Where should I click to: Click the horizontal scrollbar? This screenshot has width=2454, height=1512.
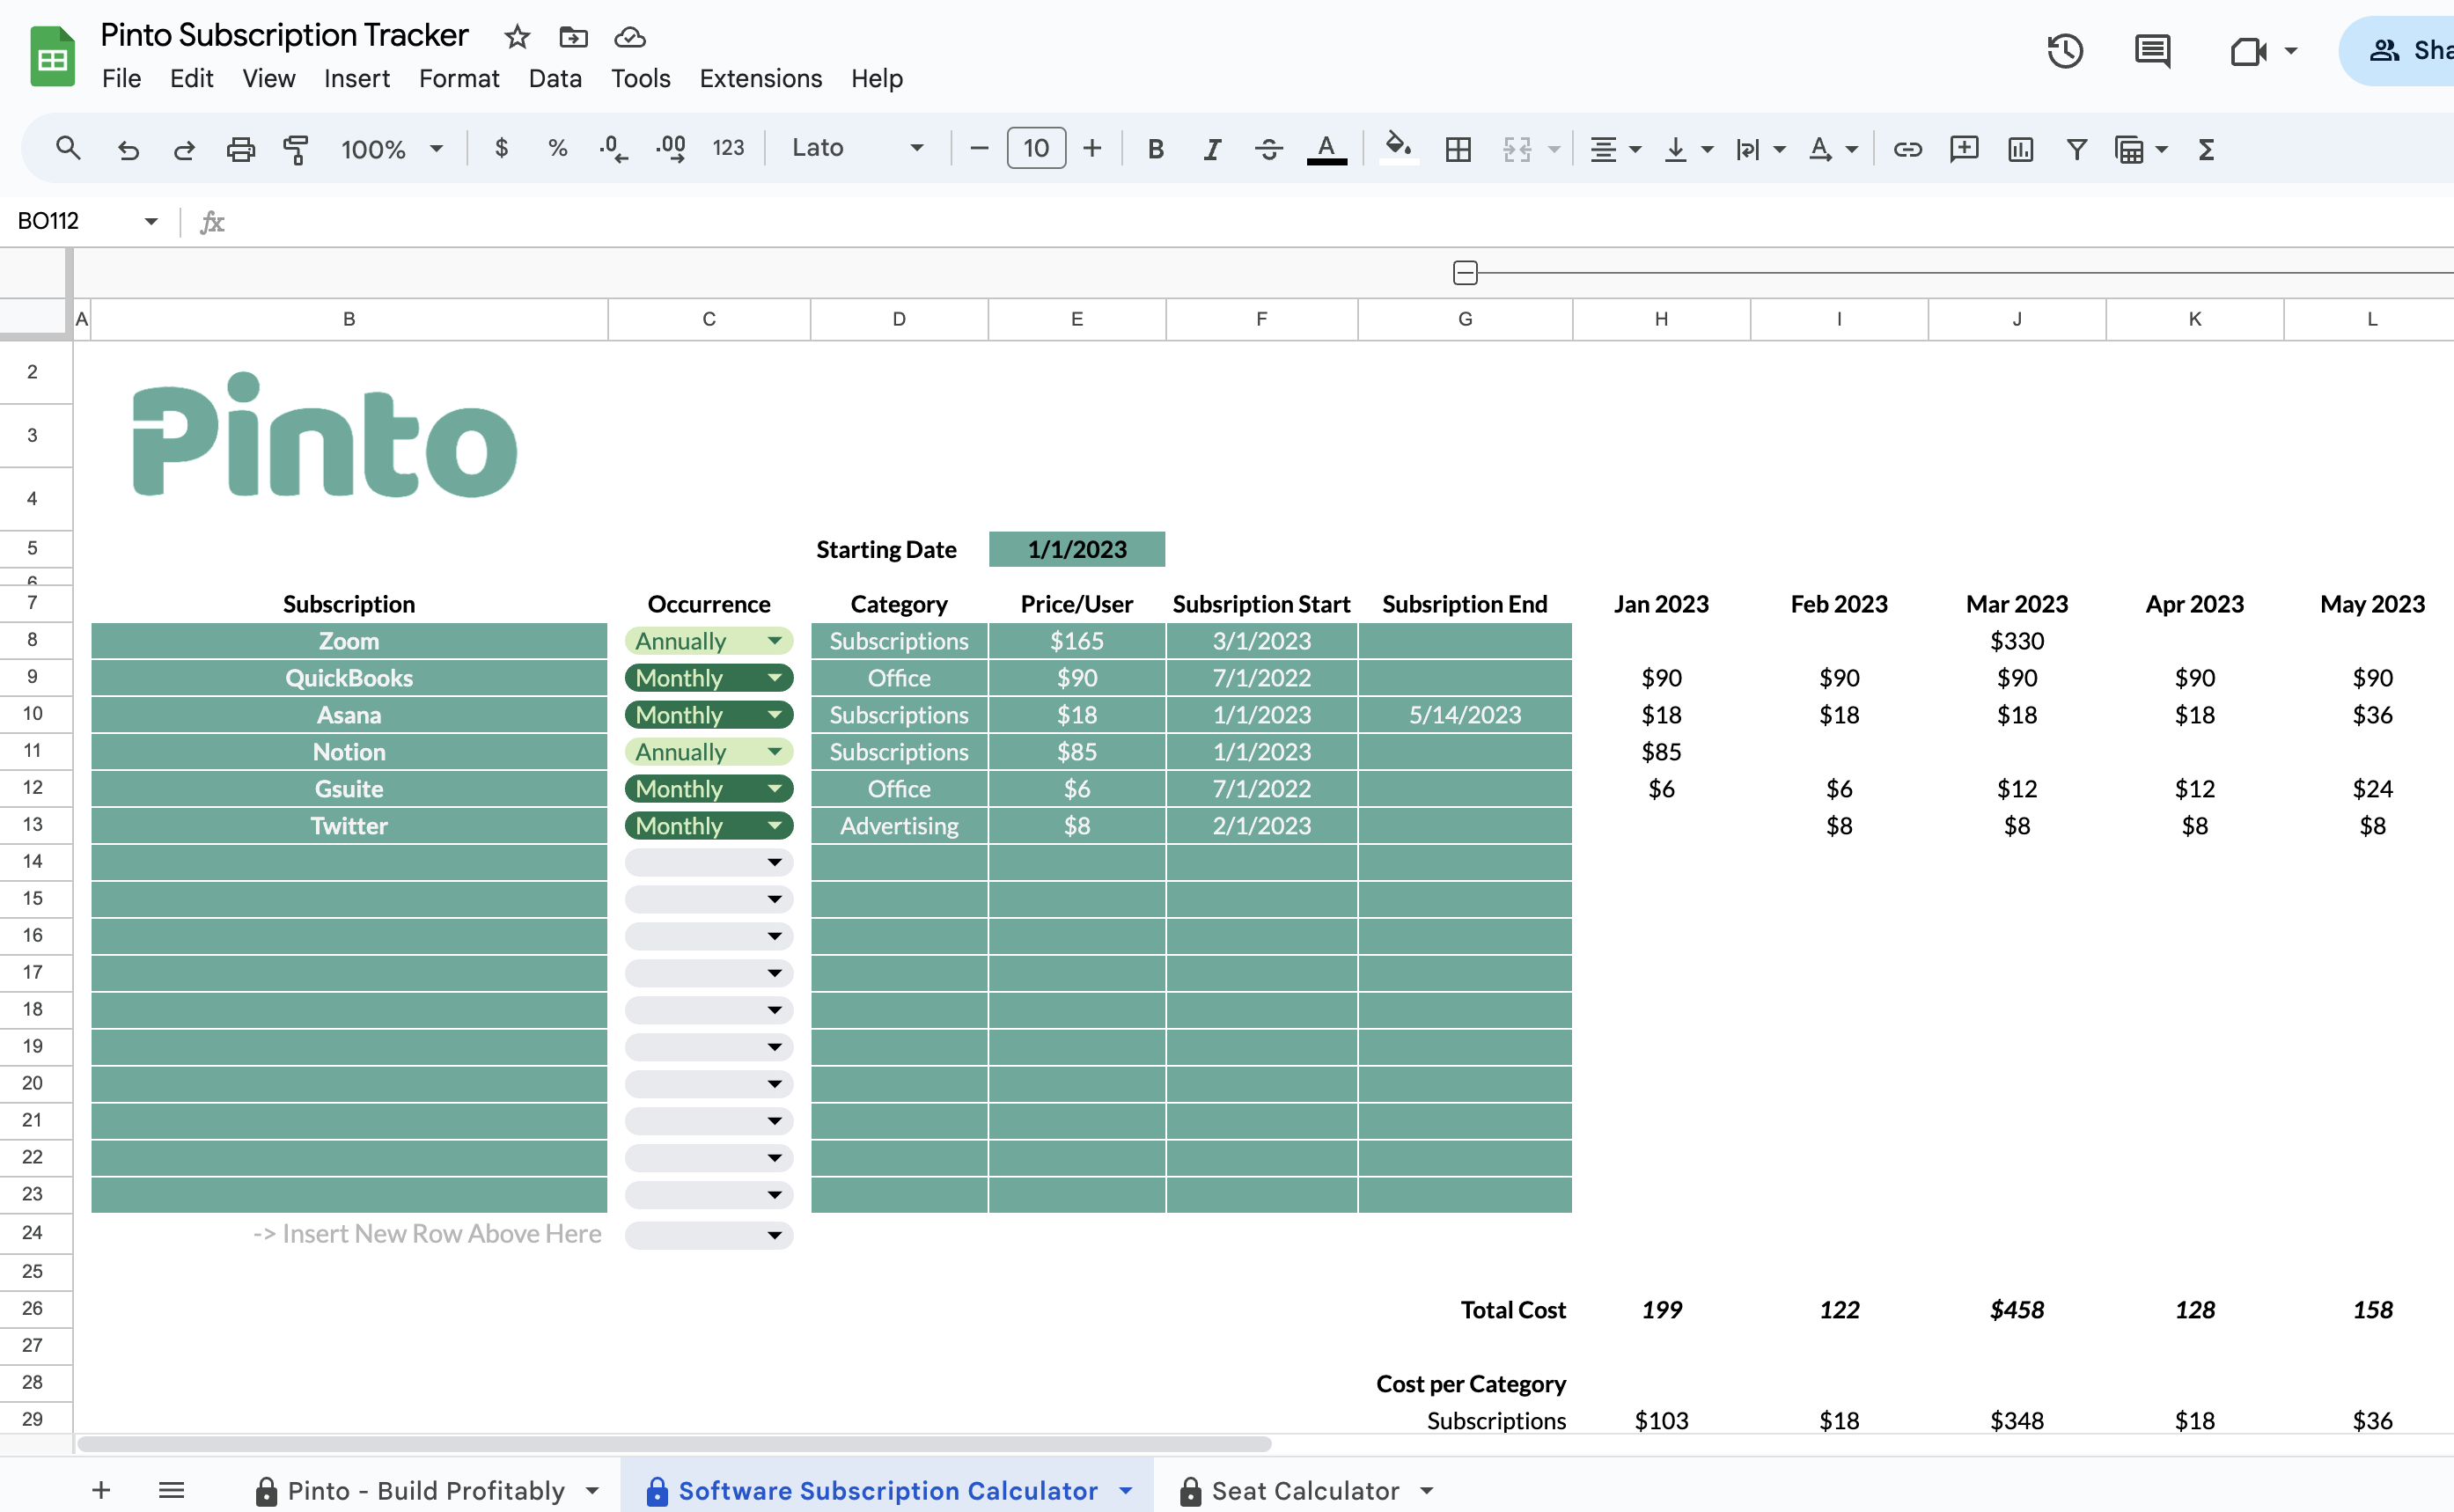pyautogui.click(x=674, y=1443)
